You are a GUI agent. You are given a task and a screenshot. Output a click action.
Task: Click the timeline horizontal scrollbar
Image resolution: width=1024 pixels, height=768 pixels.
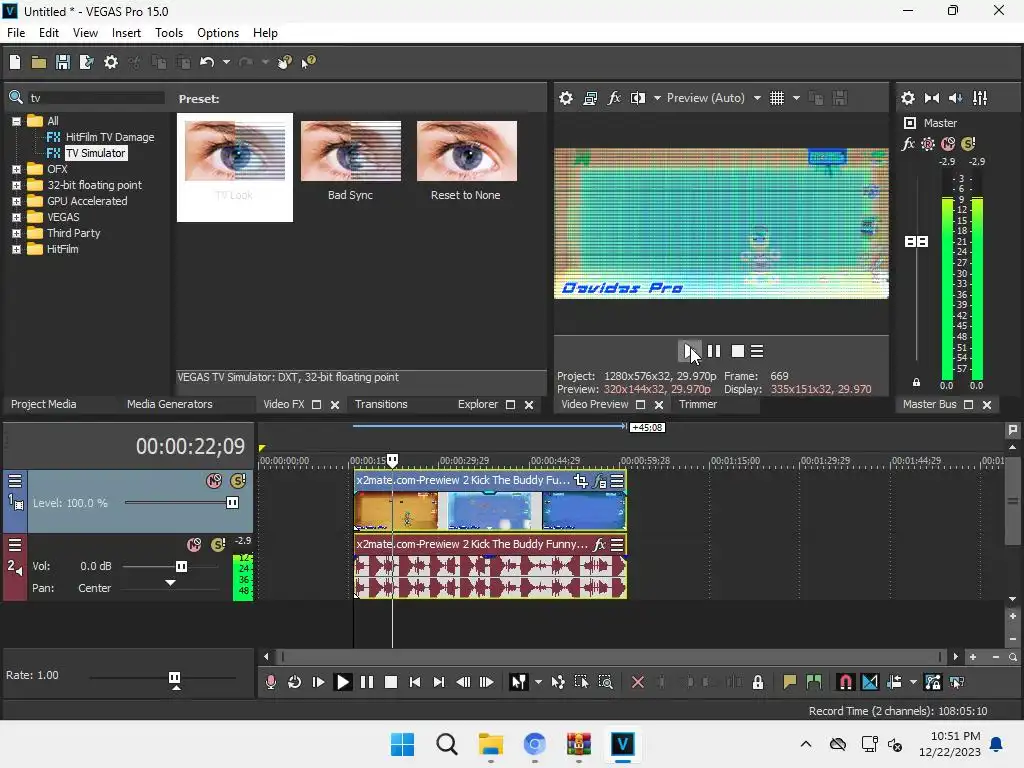click(611, 657)
